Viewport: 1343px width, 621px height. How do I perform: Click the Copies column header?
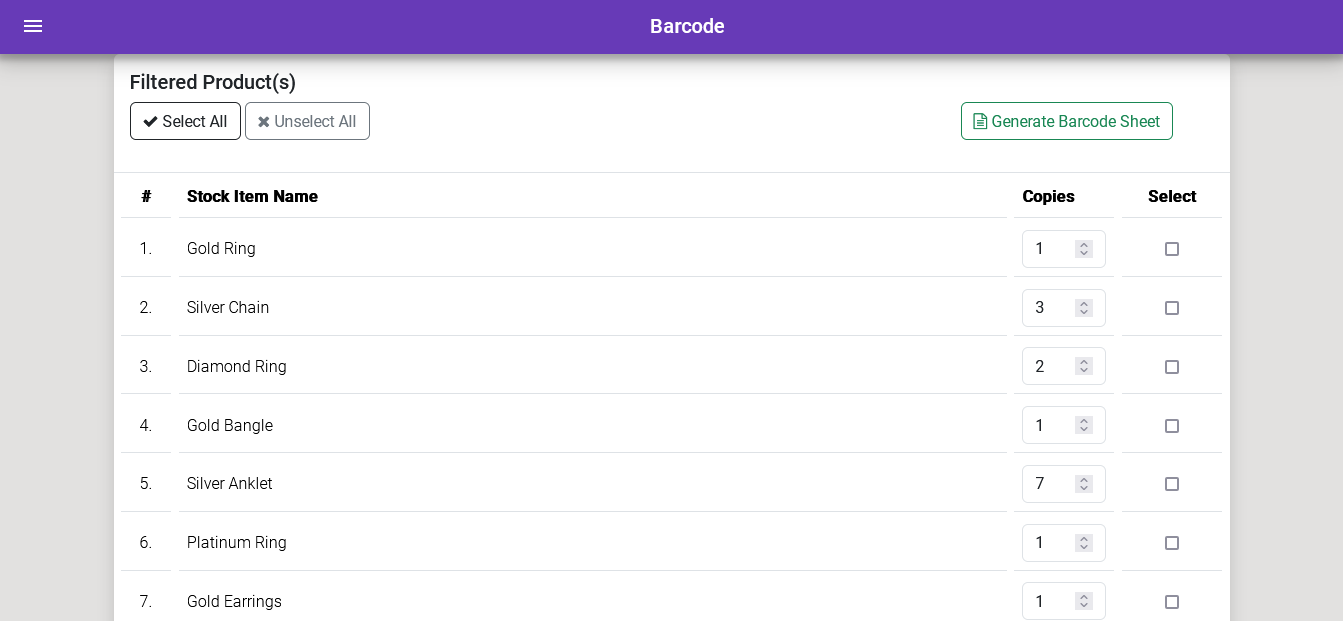1048,196
